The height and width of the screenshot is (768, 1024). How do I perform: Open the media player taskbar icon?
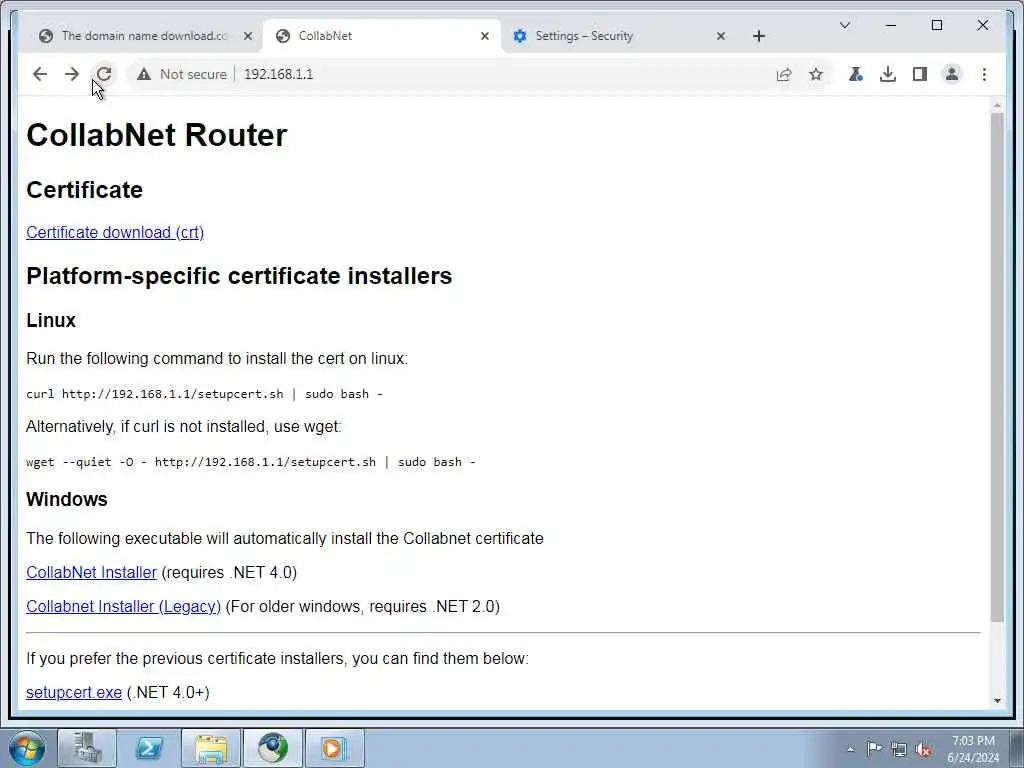(x=334, y=748)
